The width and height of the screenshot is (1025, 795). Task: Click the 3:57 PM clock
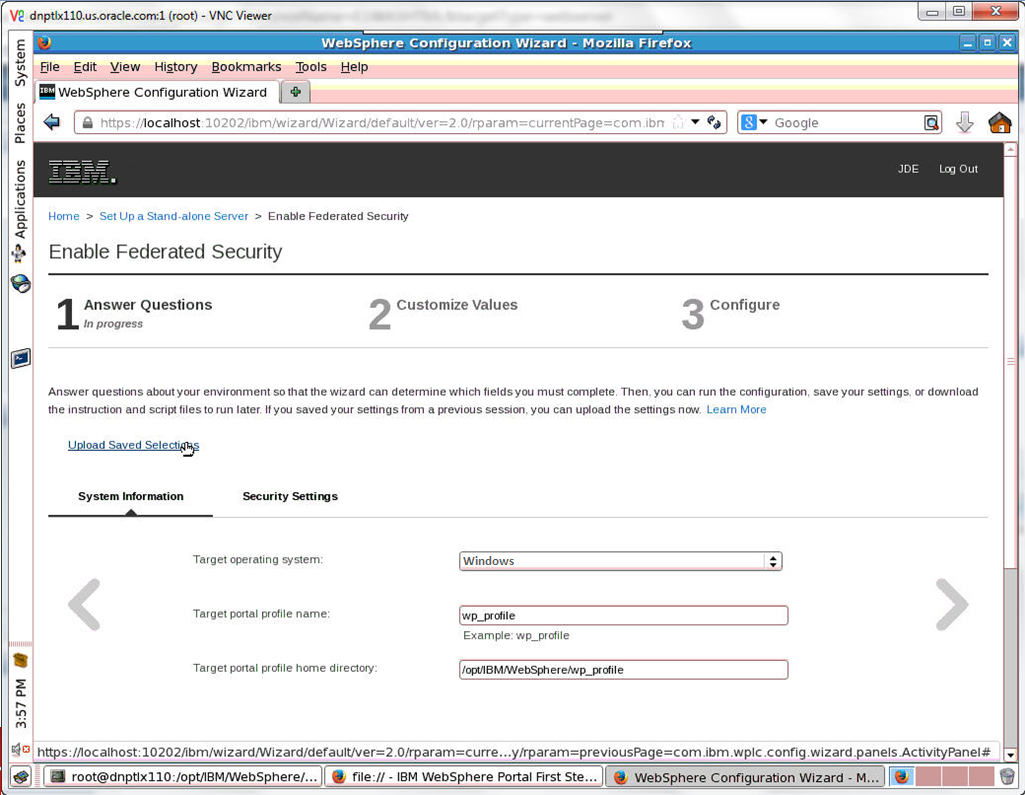tap(20, 703)
